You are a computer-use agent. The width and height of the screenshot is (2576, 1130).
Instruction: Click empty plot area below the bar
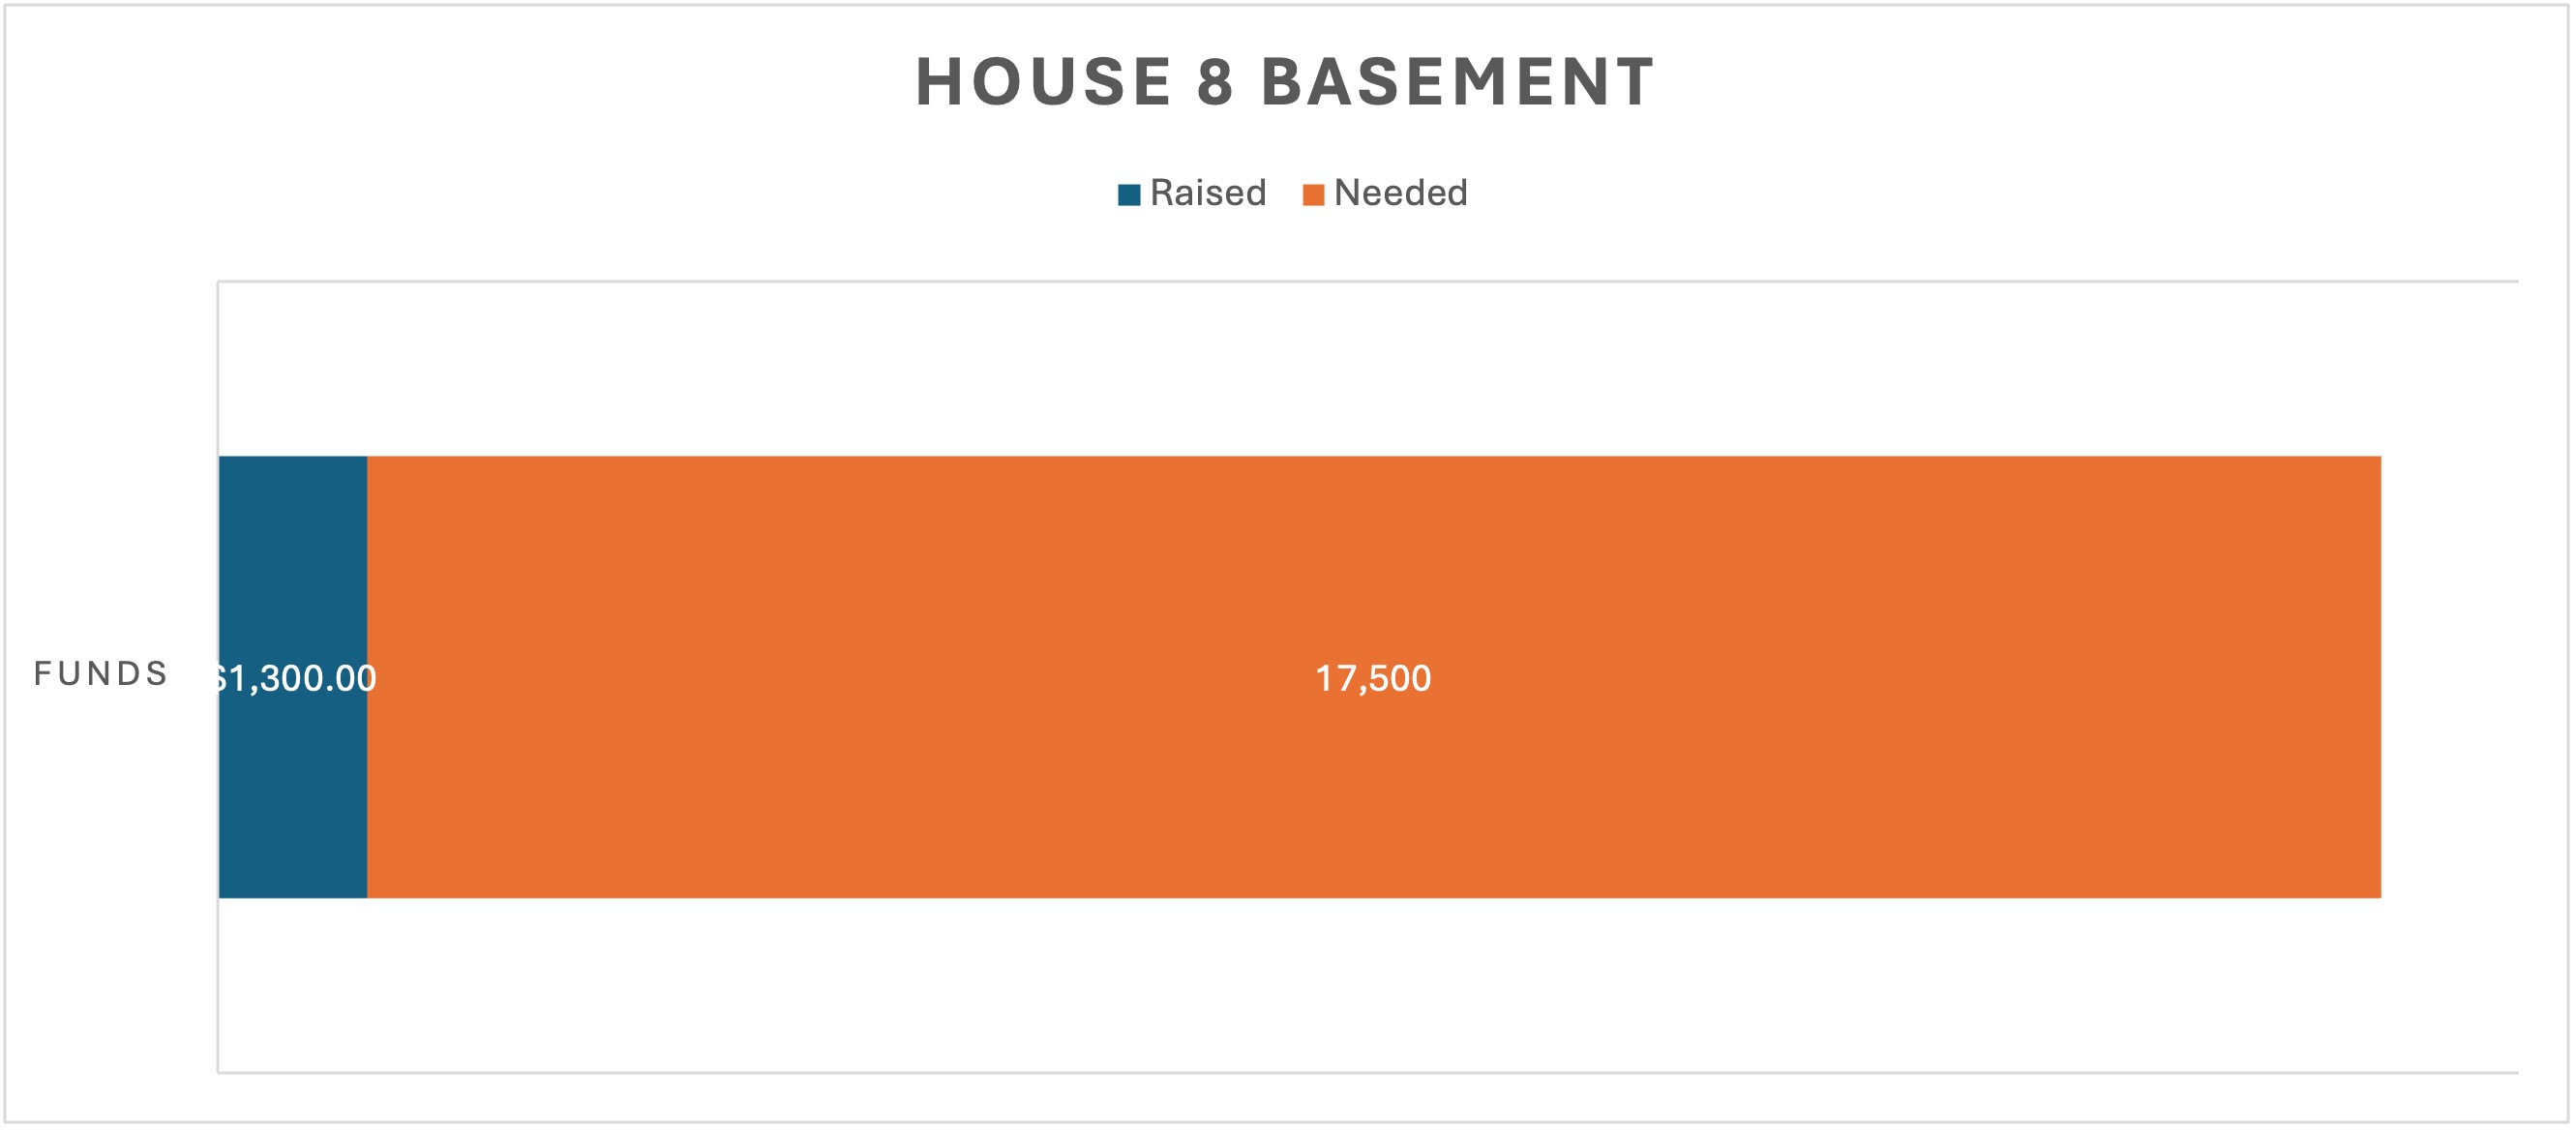1300,985
